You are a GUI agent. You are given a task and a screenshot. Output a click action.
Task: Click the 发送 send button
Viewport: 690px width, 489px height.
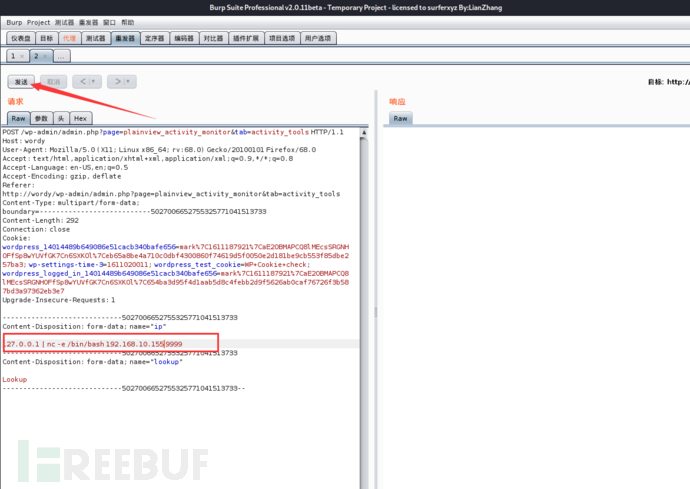21,82
